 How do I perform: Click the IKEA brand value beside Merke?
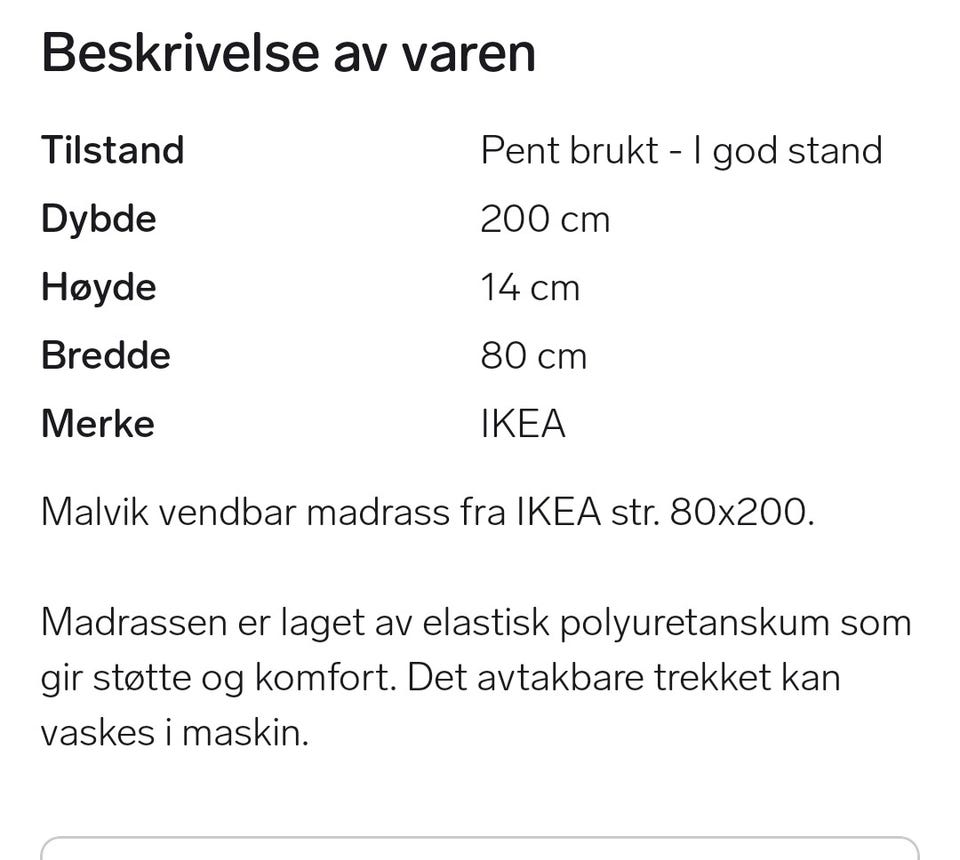523,424
